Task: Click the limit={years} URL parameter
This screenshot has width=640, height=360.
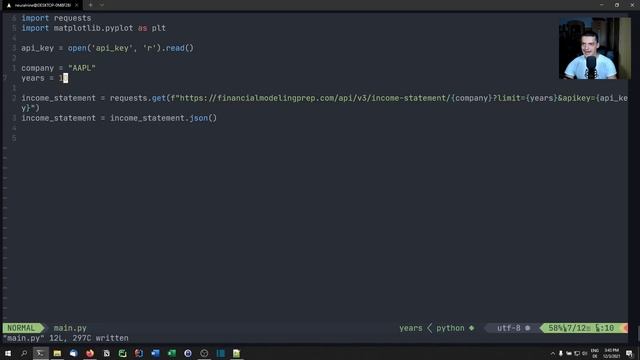Action: click(x=527, y=98)
